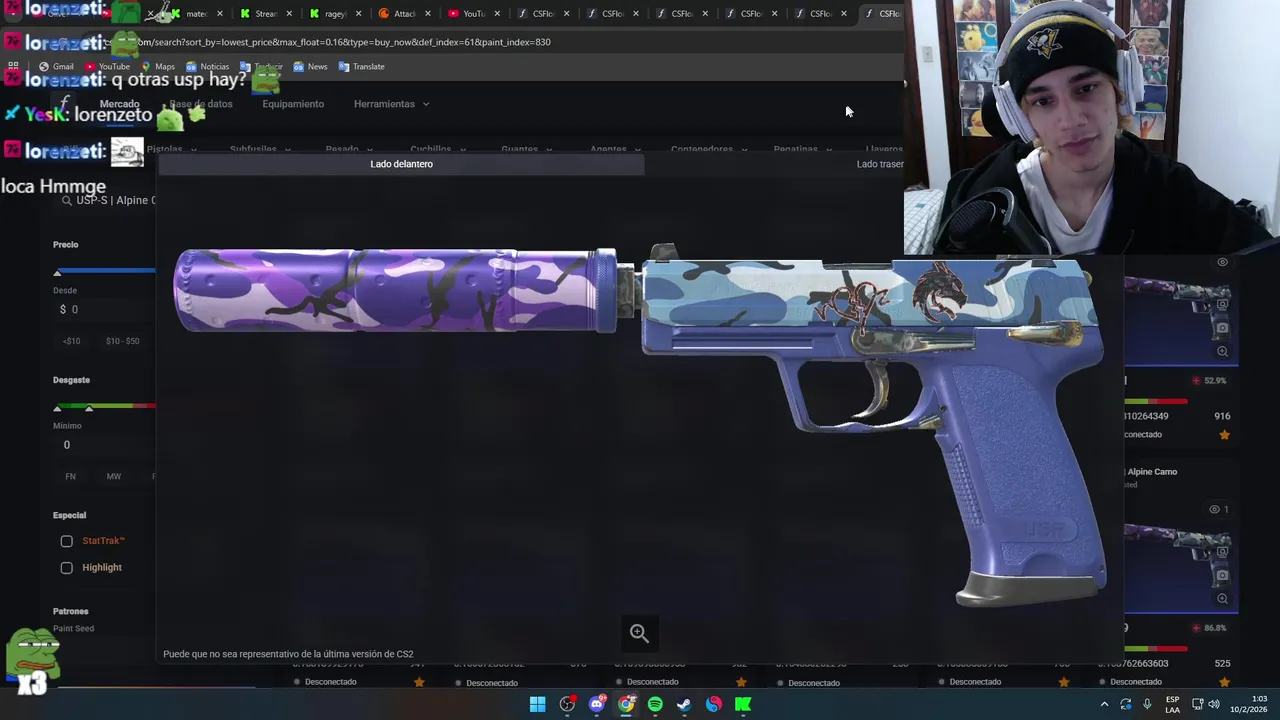
Task: Expand the Agentes category dropdown
Action: (x=614, y=149)
